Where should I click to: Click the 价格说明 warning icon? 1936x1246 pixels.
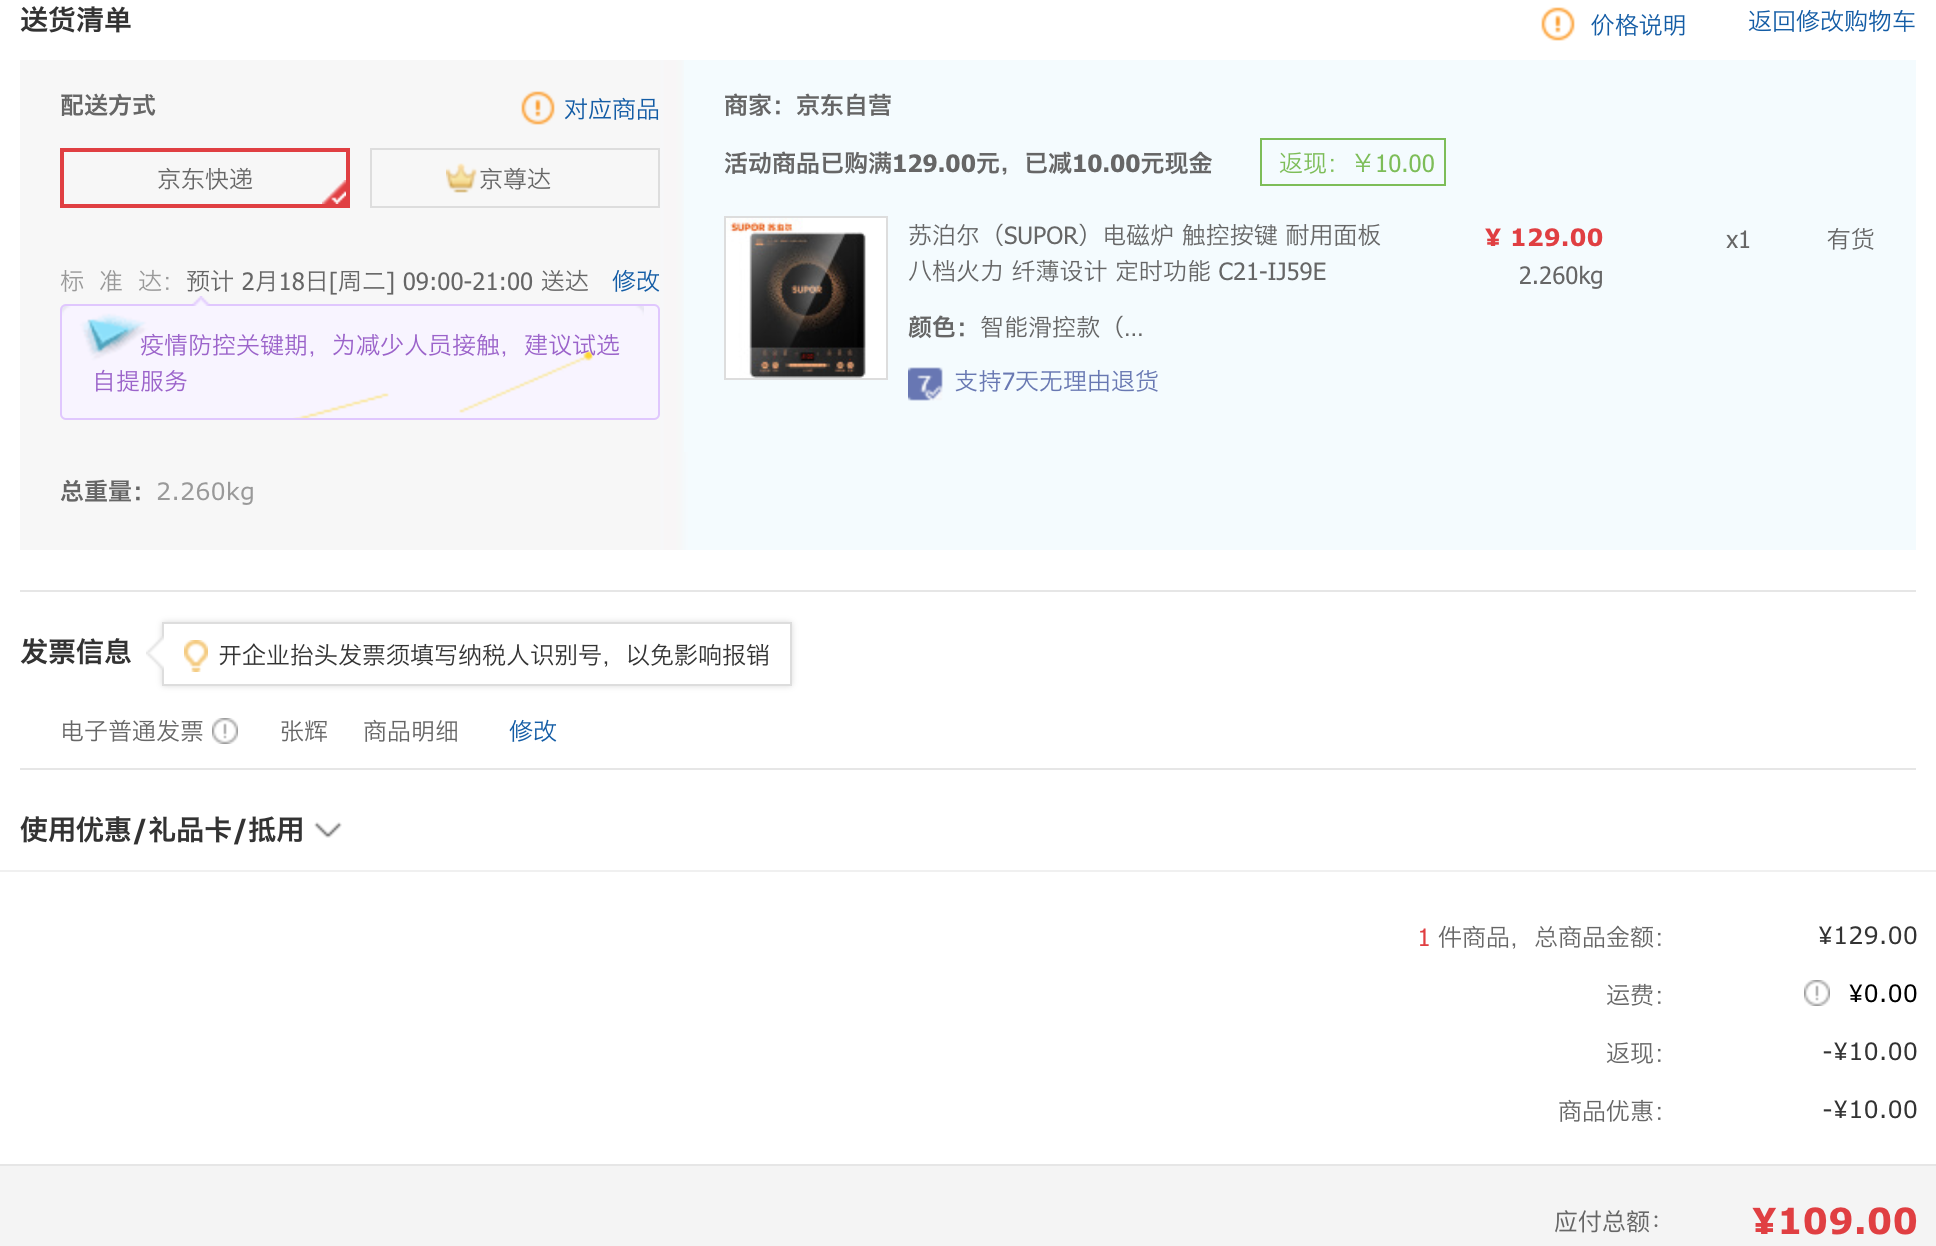click(x=1557, y=24)
